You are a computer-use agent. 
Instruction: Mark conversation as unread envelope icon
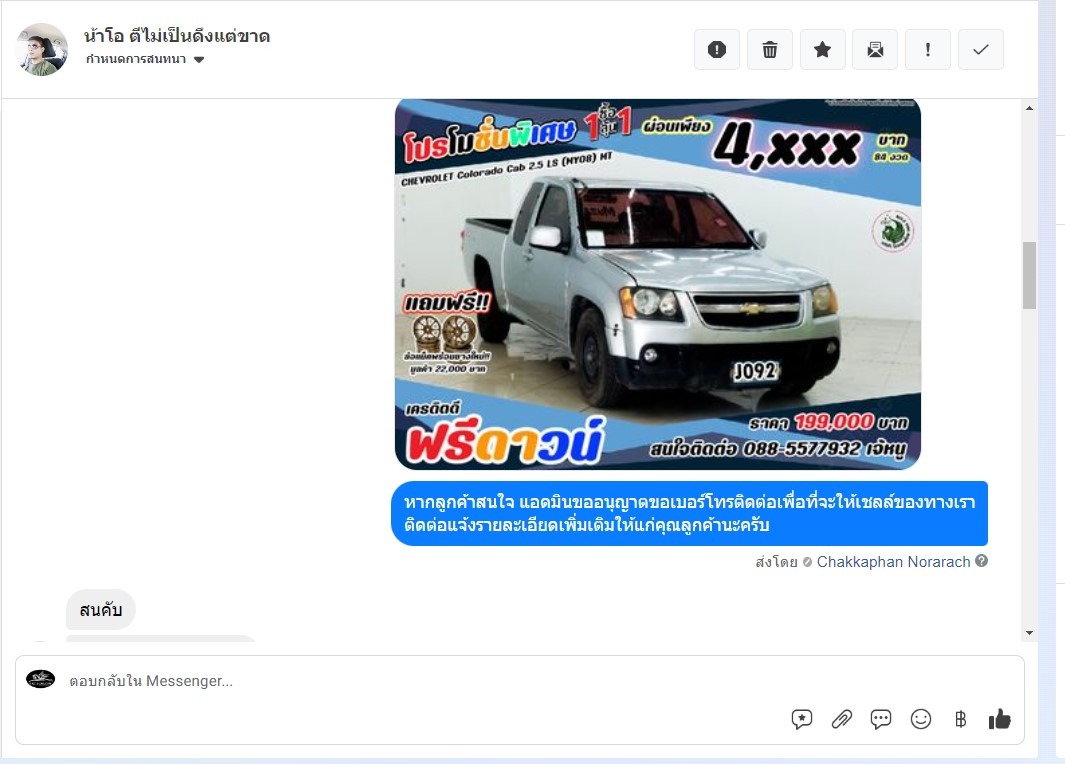point(875,50)
